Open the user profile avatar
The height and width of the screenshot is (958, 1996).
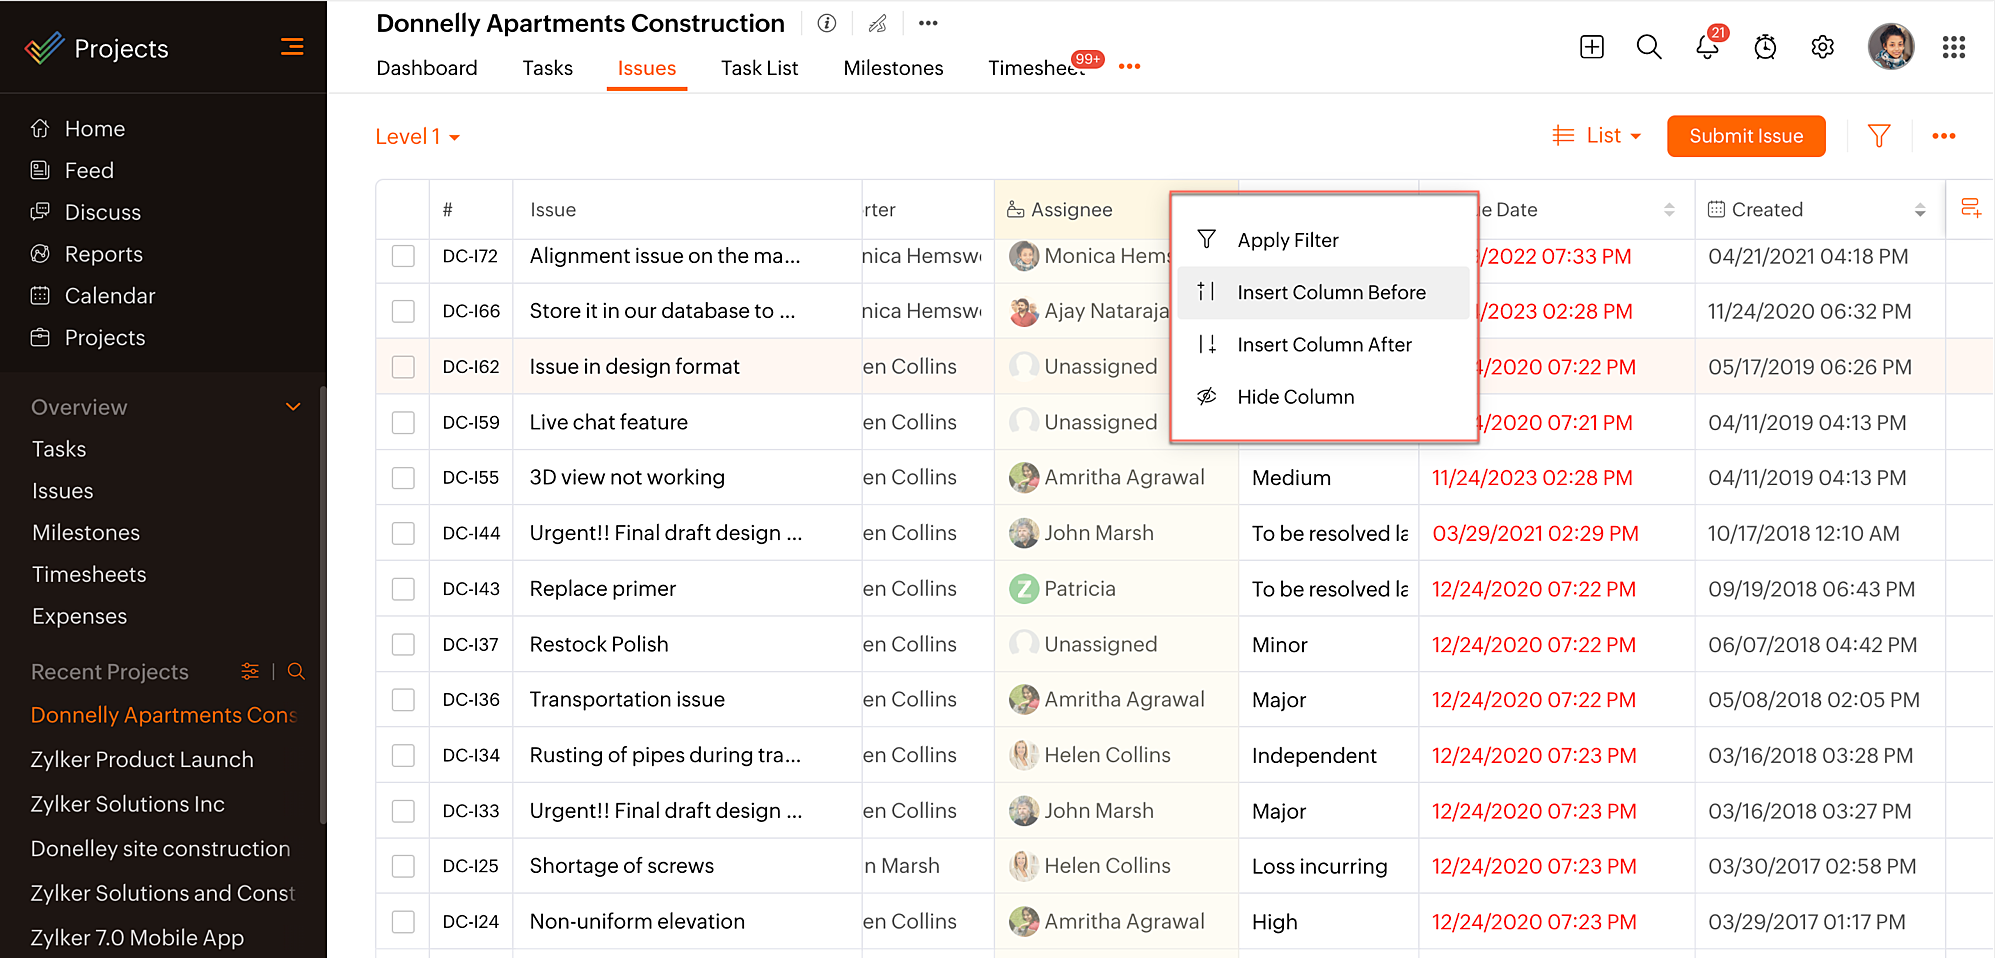point(1891,47)
